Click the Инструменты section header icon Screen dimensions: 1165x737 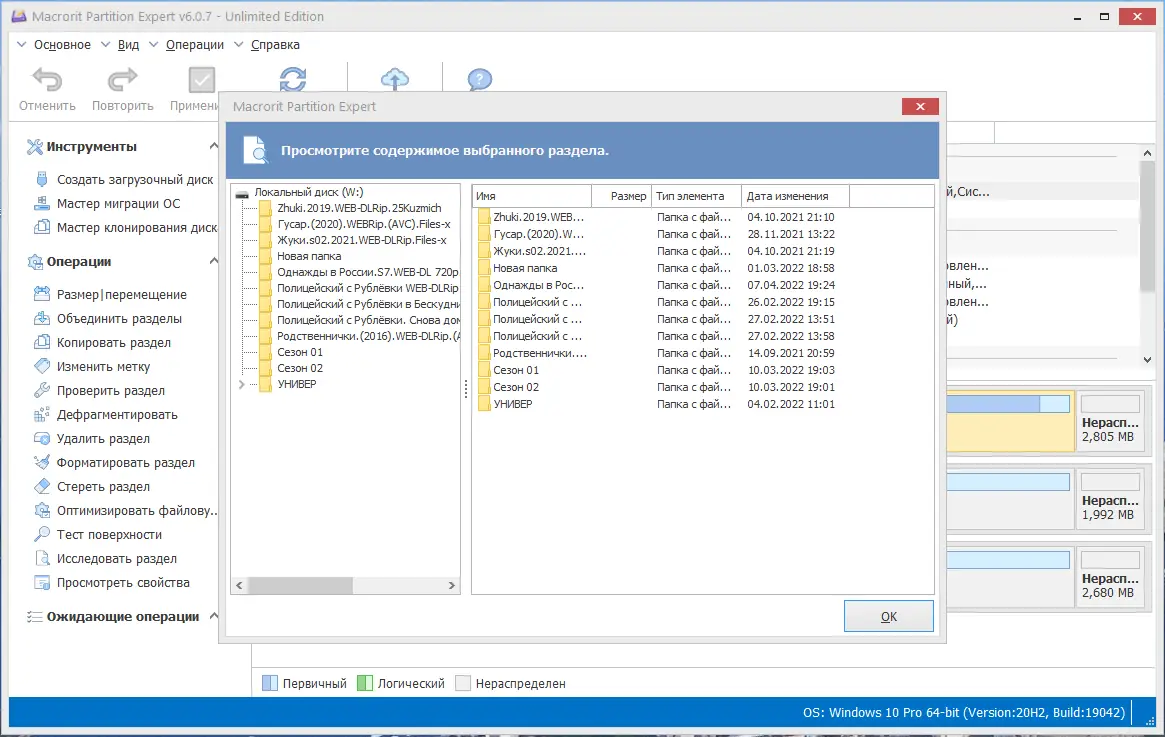point(34,146)
